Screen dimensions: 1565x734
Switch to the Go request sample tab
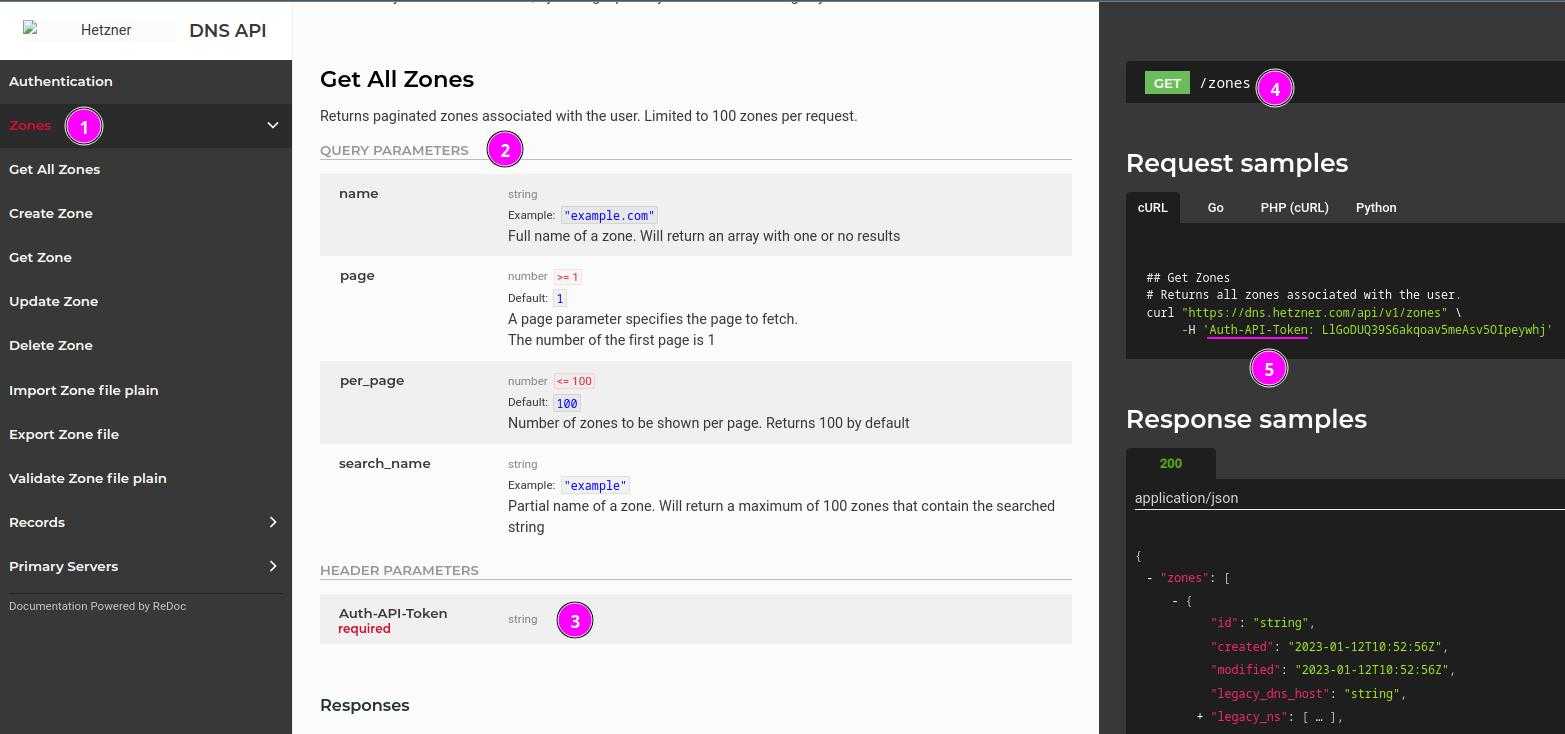click(1215, 207)
